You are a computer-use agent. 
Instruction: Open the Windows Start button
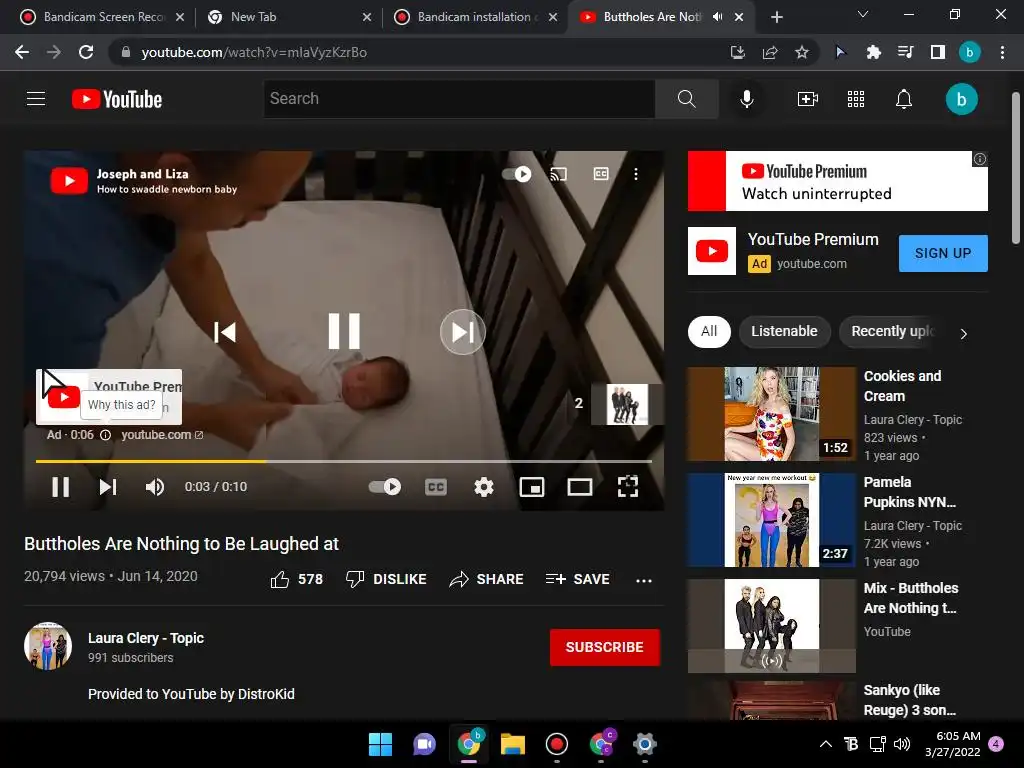(x=380, y=744)
